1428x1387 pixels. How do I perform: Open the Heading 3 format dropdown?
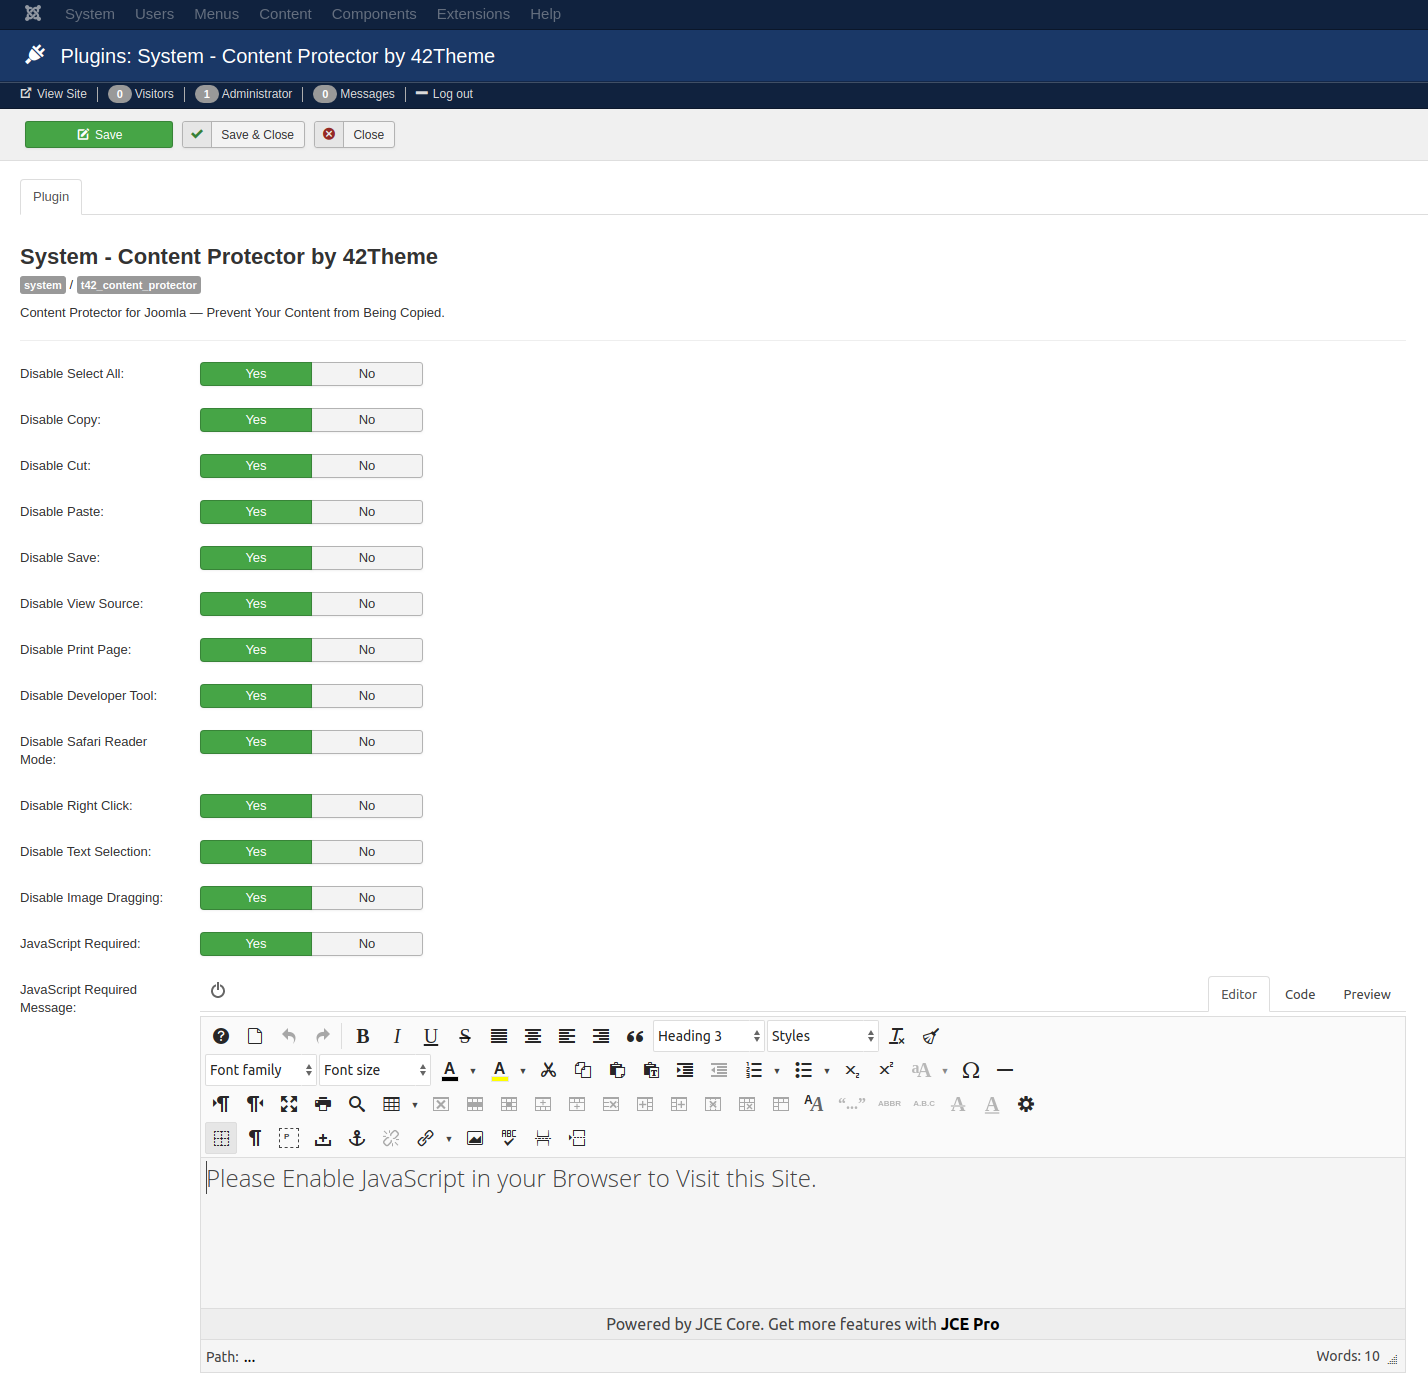point(709,1036)
